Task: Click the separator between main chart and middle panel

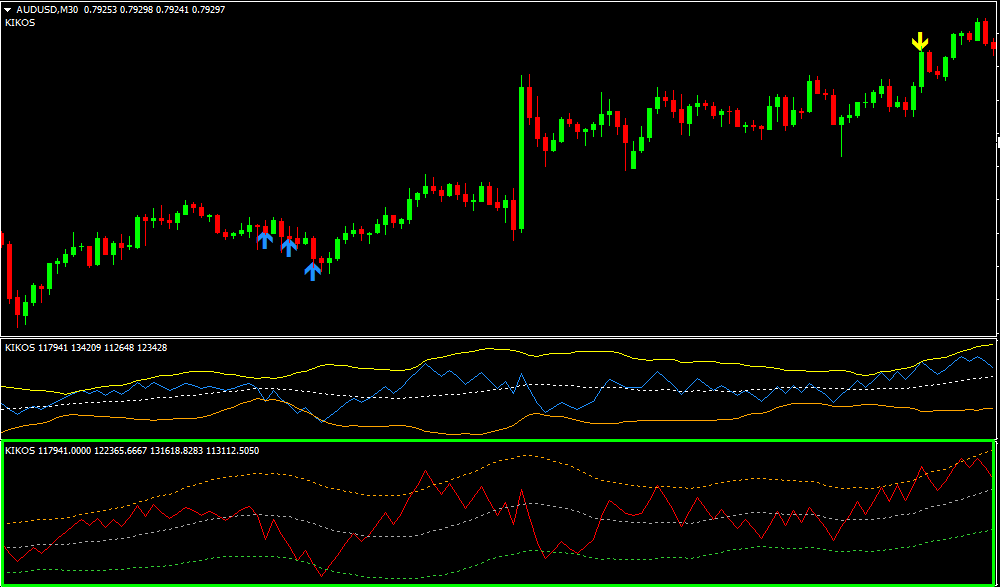Action: [500, 337]
